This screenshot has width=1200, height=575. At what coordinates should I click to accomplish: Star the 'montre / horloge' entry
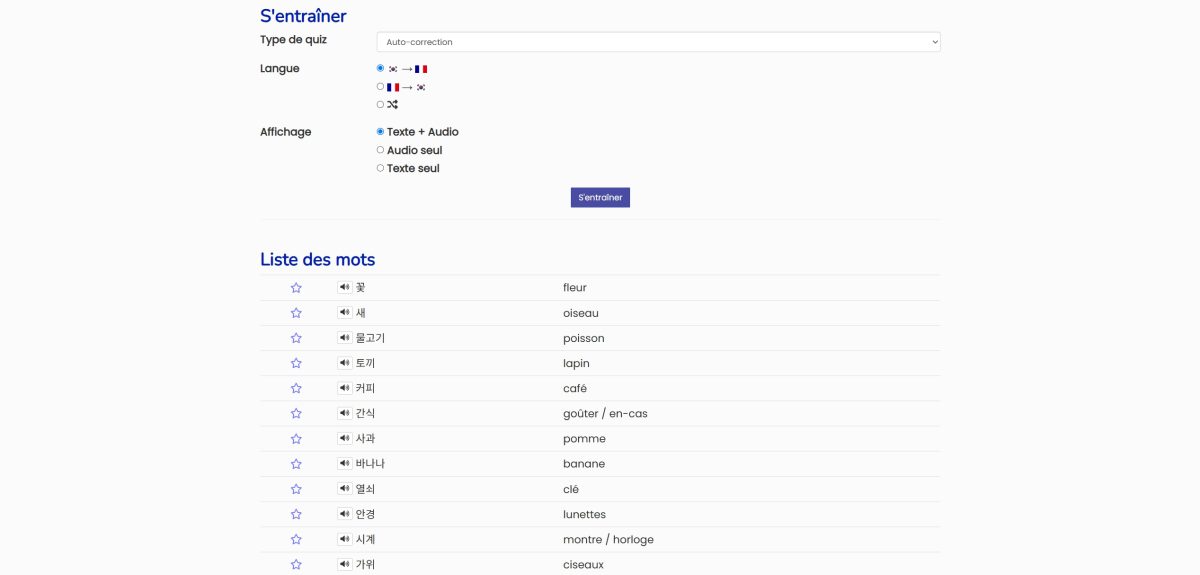[296, 539]
